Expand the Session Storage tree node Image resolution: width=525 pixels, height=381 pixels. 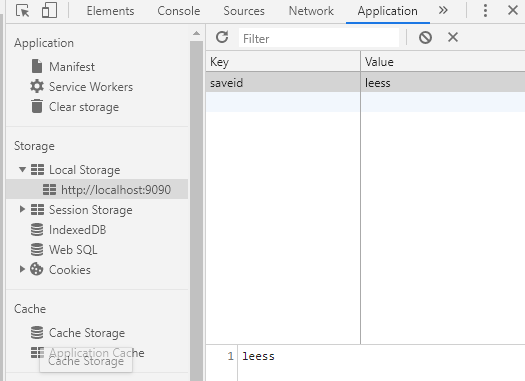pyautogui.click(x=22, y=210)
